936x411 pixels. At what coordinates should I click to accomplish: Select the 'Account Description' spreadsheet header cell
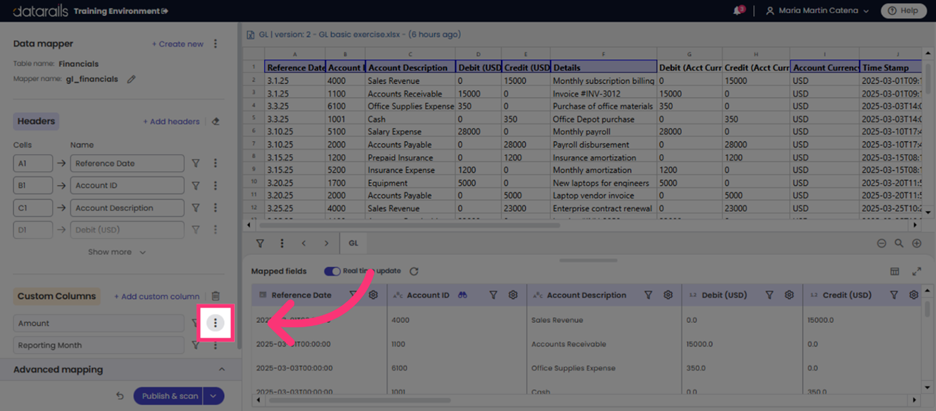click(x=410, y=68)
